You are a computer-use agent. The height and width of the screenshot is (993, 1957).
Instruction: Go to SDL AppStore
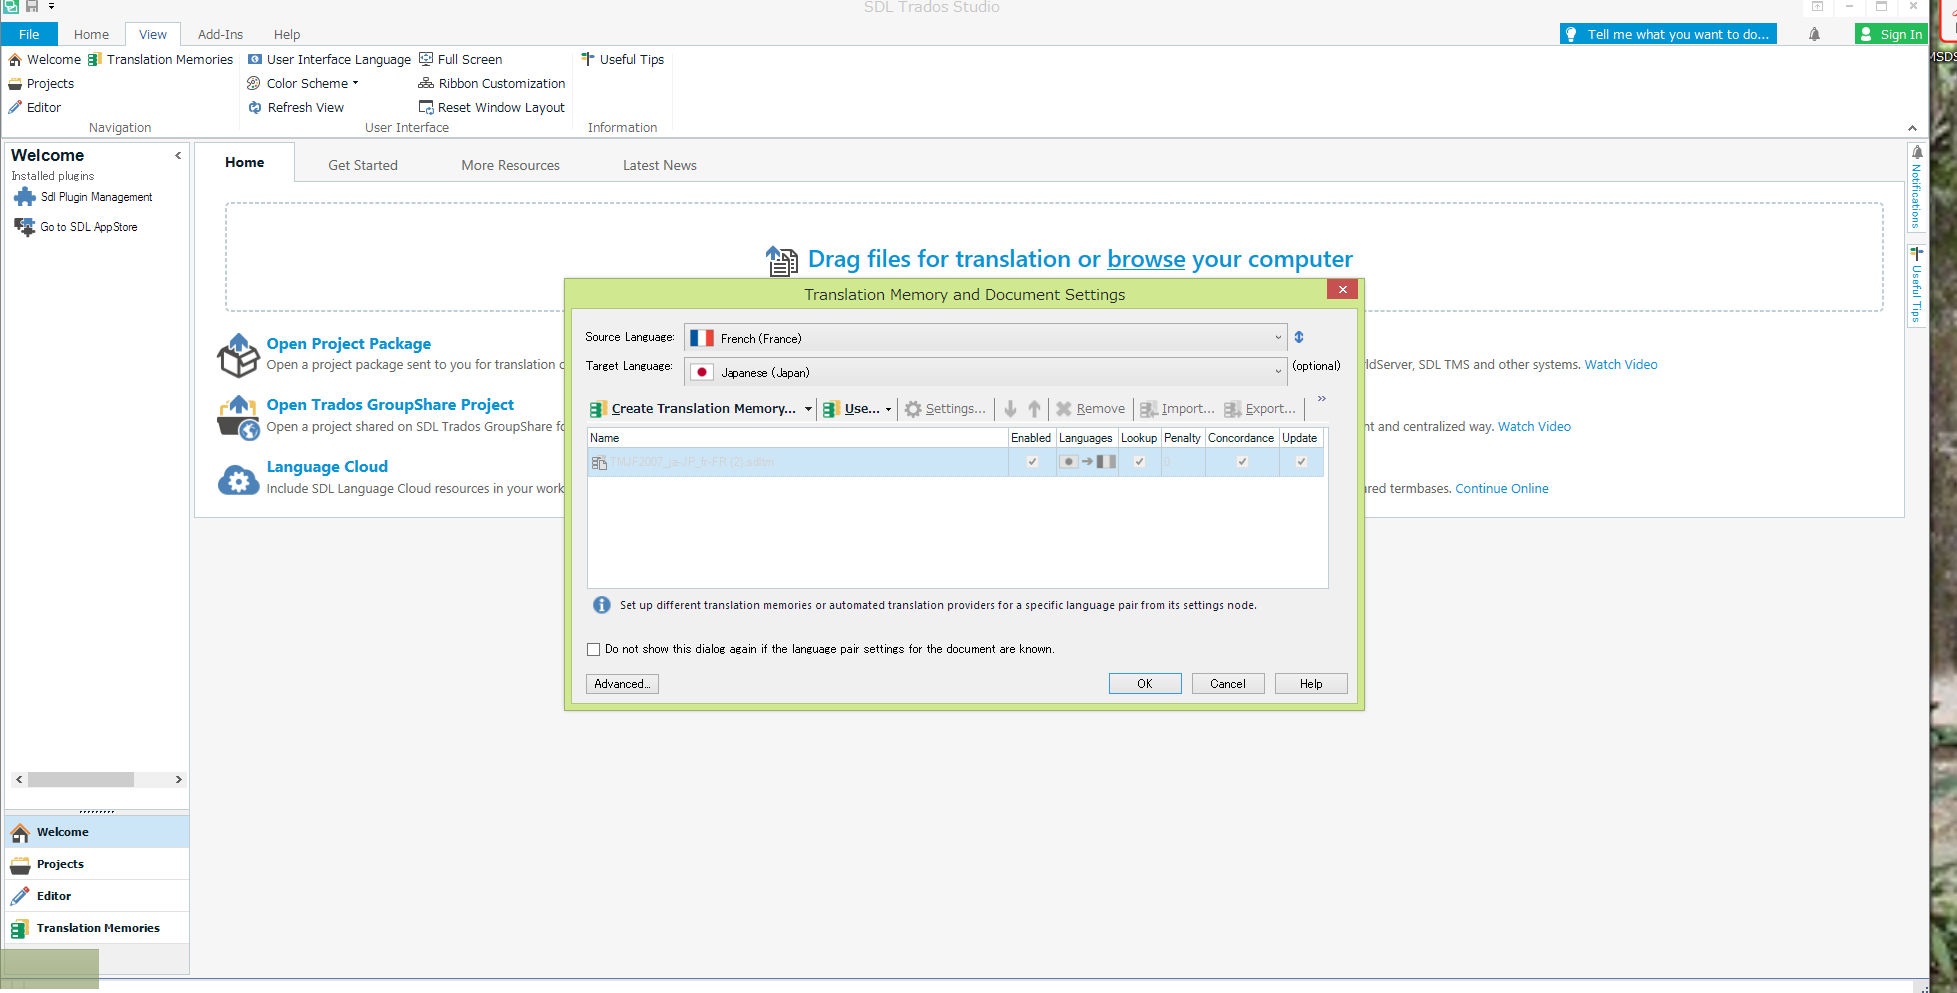coord(76,227)
